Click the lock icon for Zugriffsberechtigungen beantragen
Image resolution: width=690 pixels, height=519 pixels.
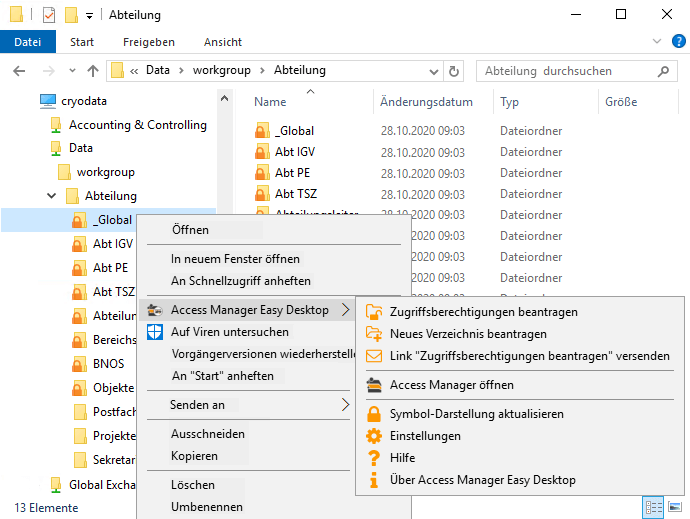point(374,312)
